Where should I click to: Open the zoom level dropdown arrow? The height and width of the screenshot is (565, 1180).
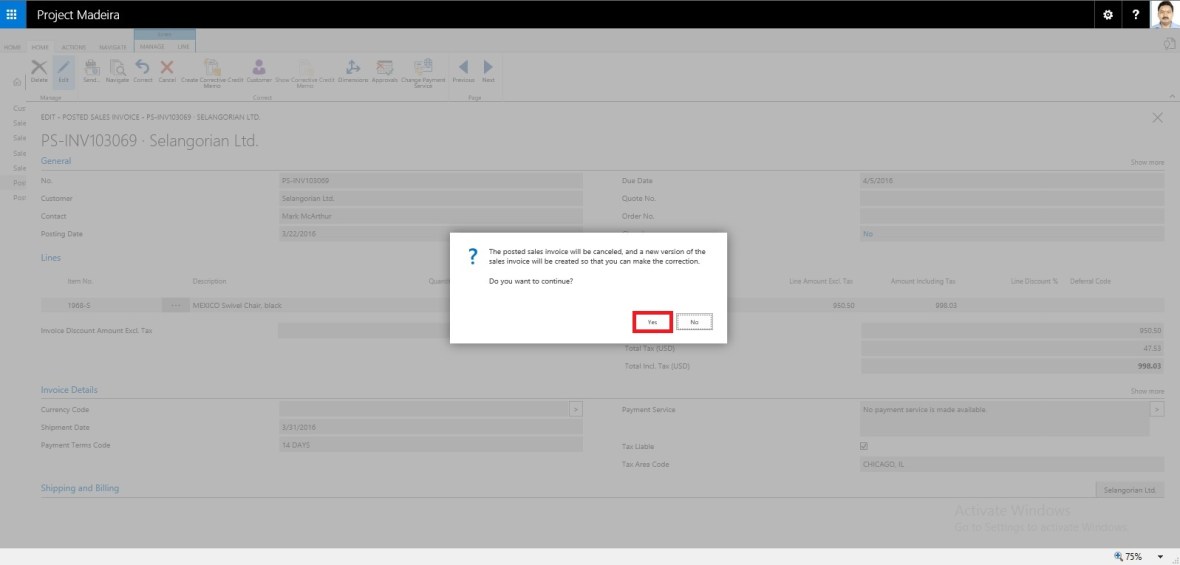(1160, 557)
